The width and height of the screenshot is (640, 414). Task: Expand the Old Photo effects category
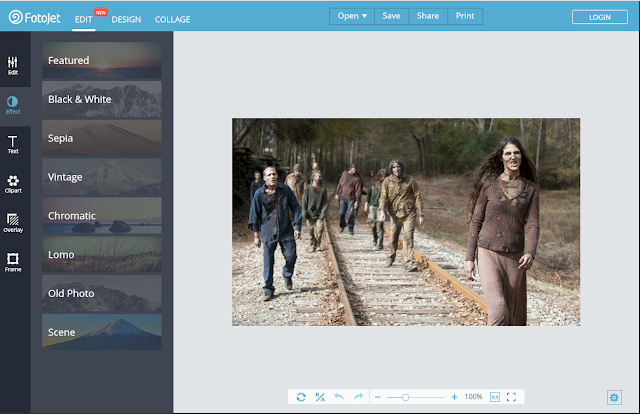tap(102, 293)
